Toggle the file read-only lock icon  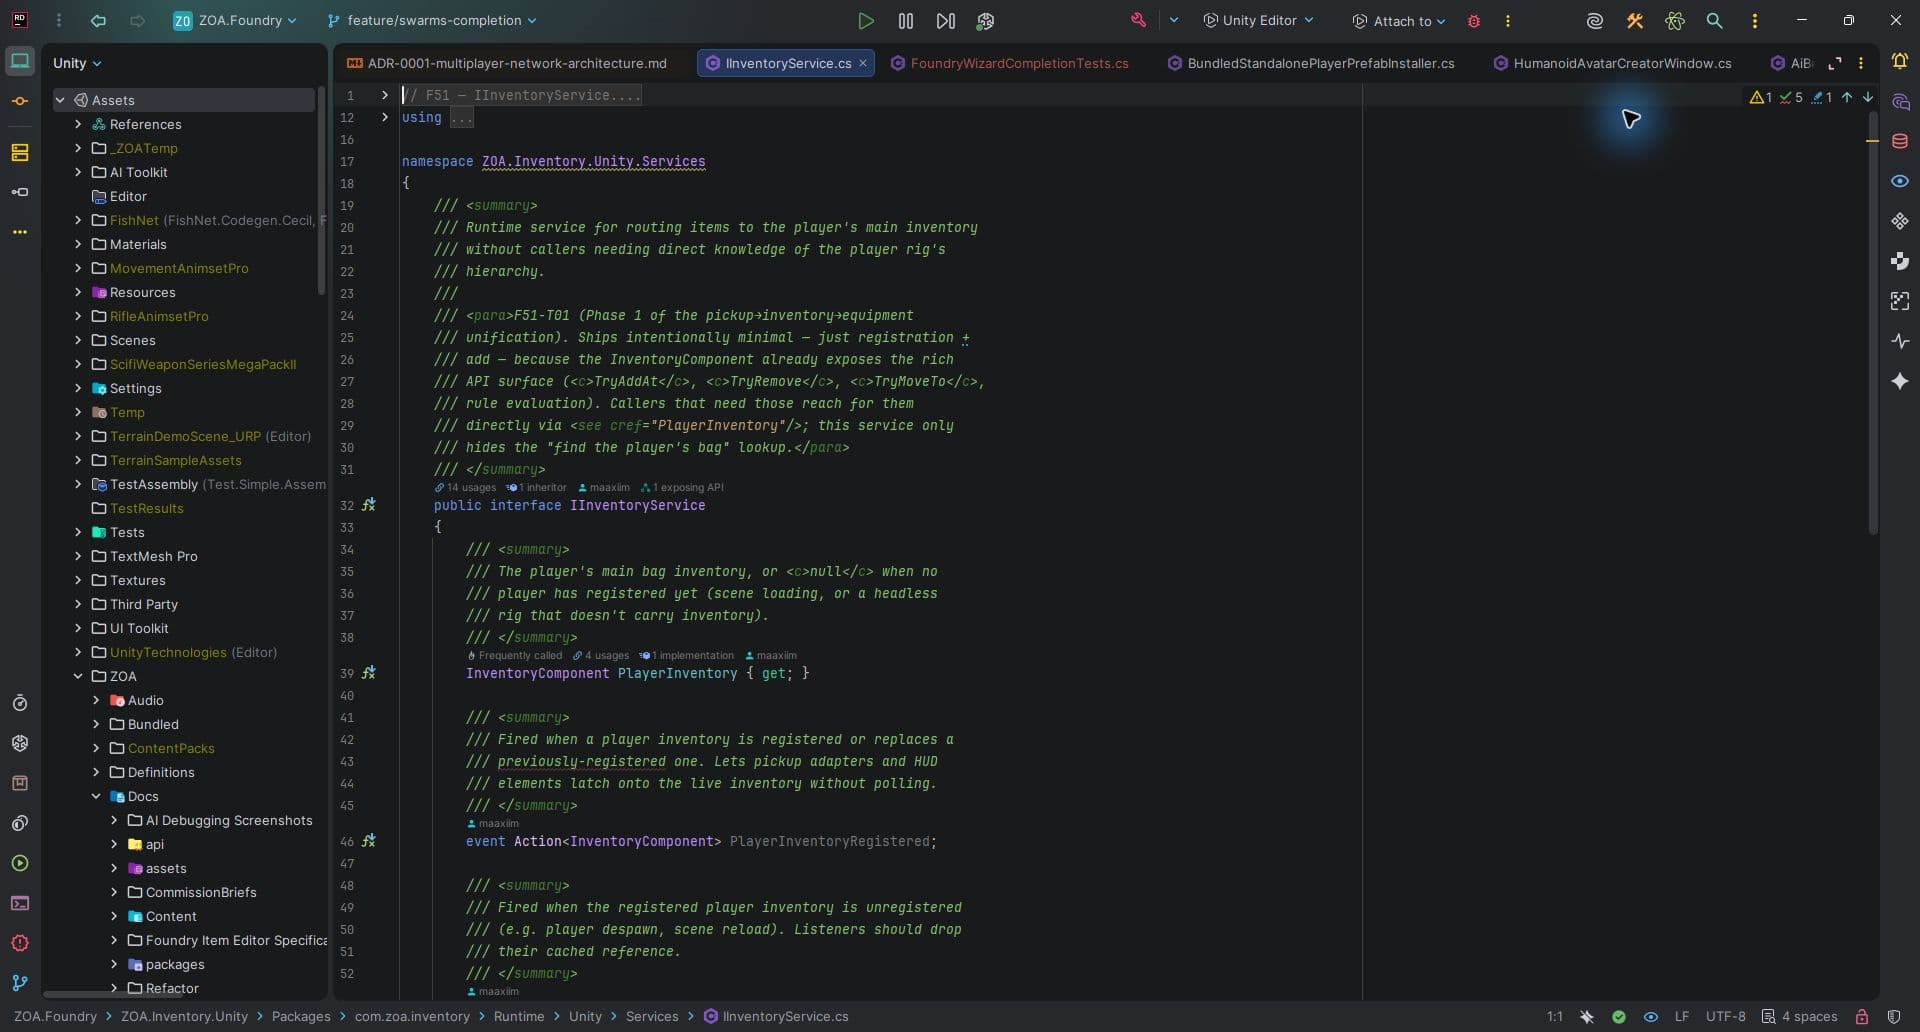coord(1862,1016)
